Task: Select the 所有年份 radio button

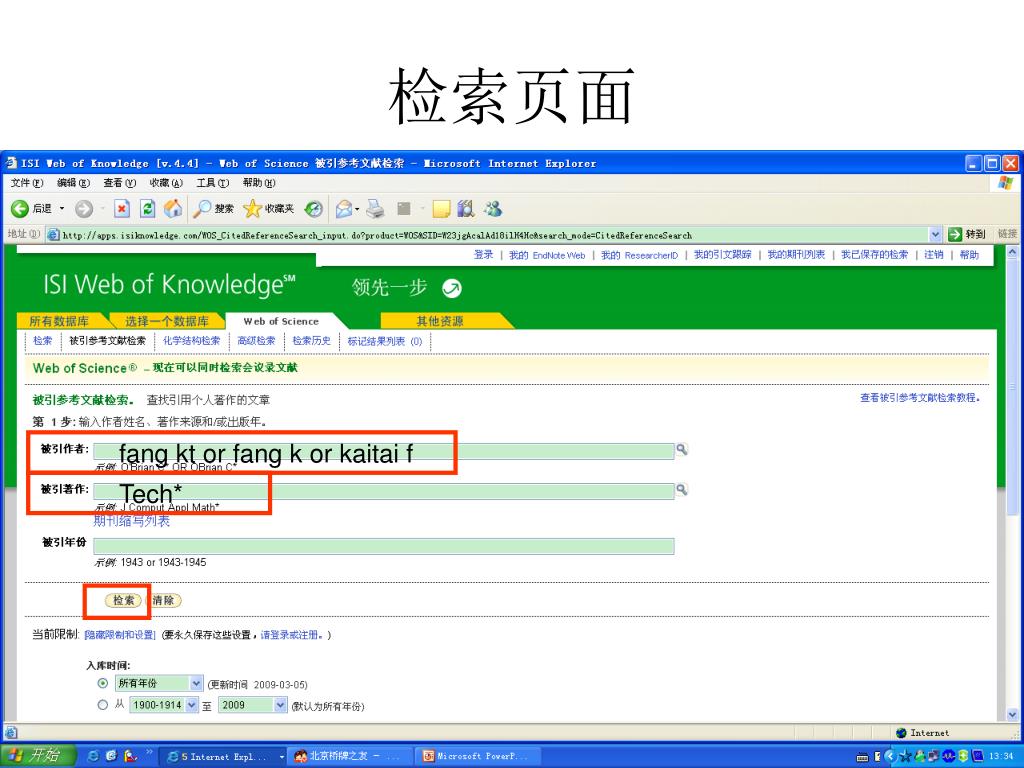Action: click(103, 683)
